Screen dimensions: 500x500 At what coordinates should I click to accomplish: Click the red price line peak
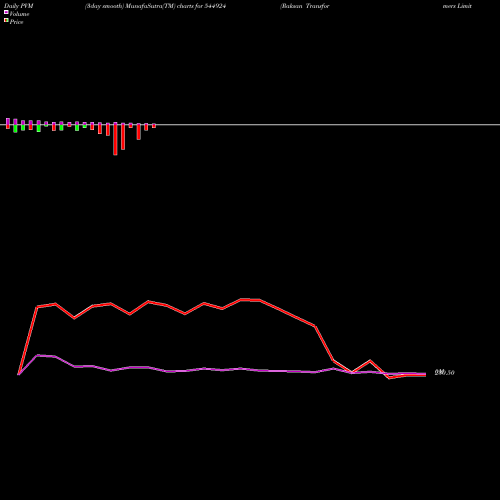point(241,299)
